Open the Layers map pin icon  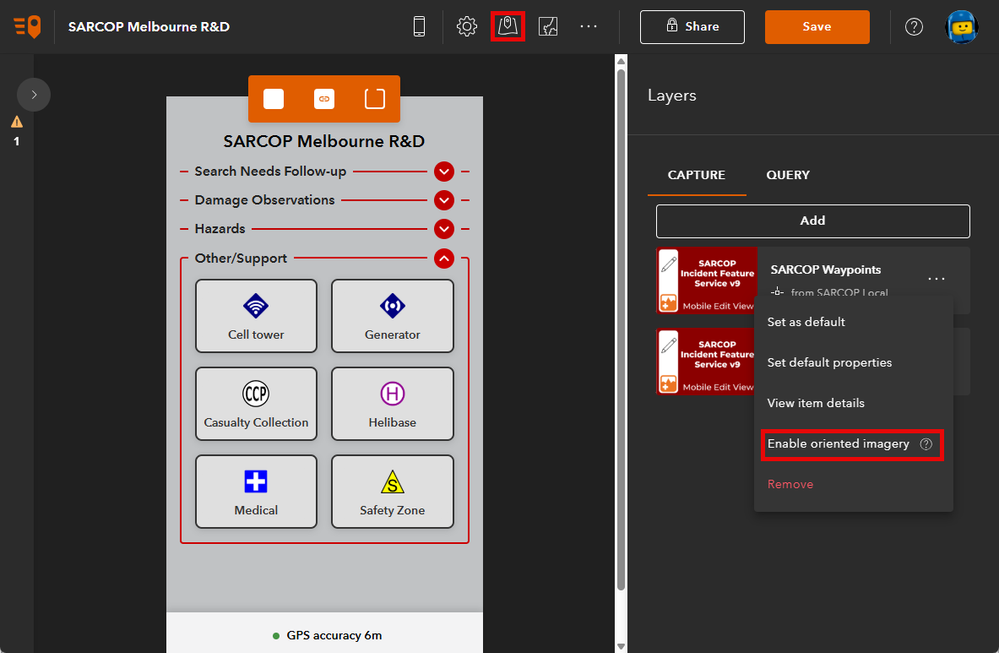coord(508,27)
